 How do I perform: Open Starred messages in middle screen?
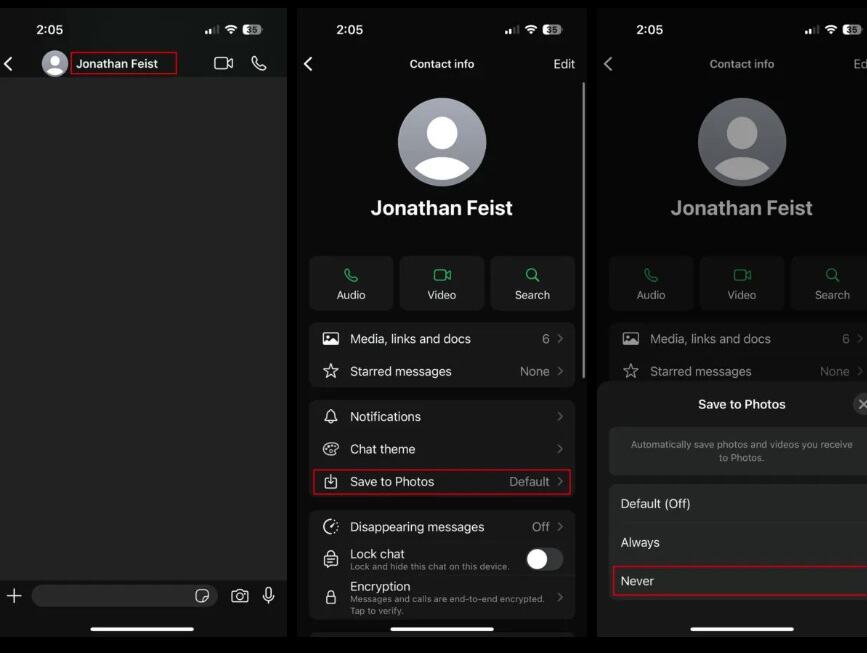(442, 371)
